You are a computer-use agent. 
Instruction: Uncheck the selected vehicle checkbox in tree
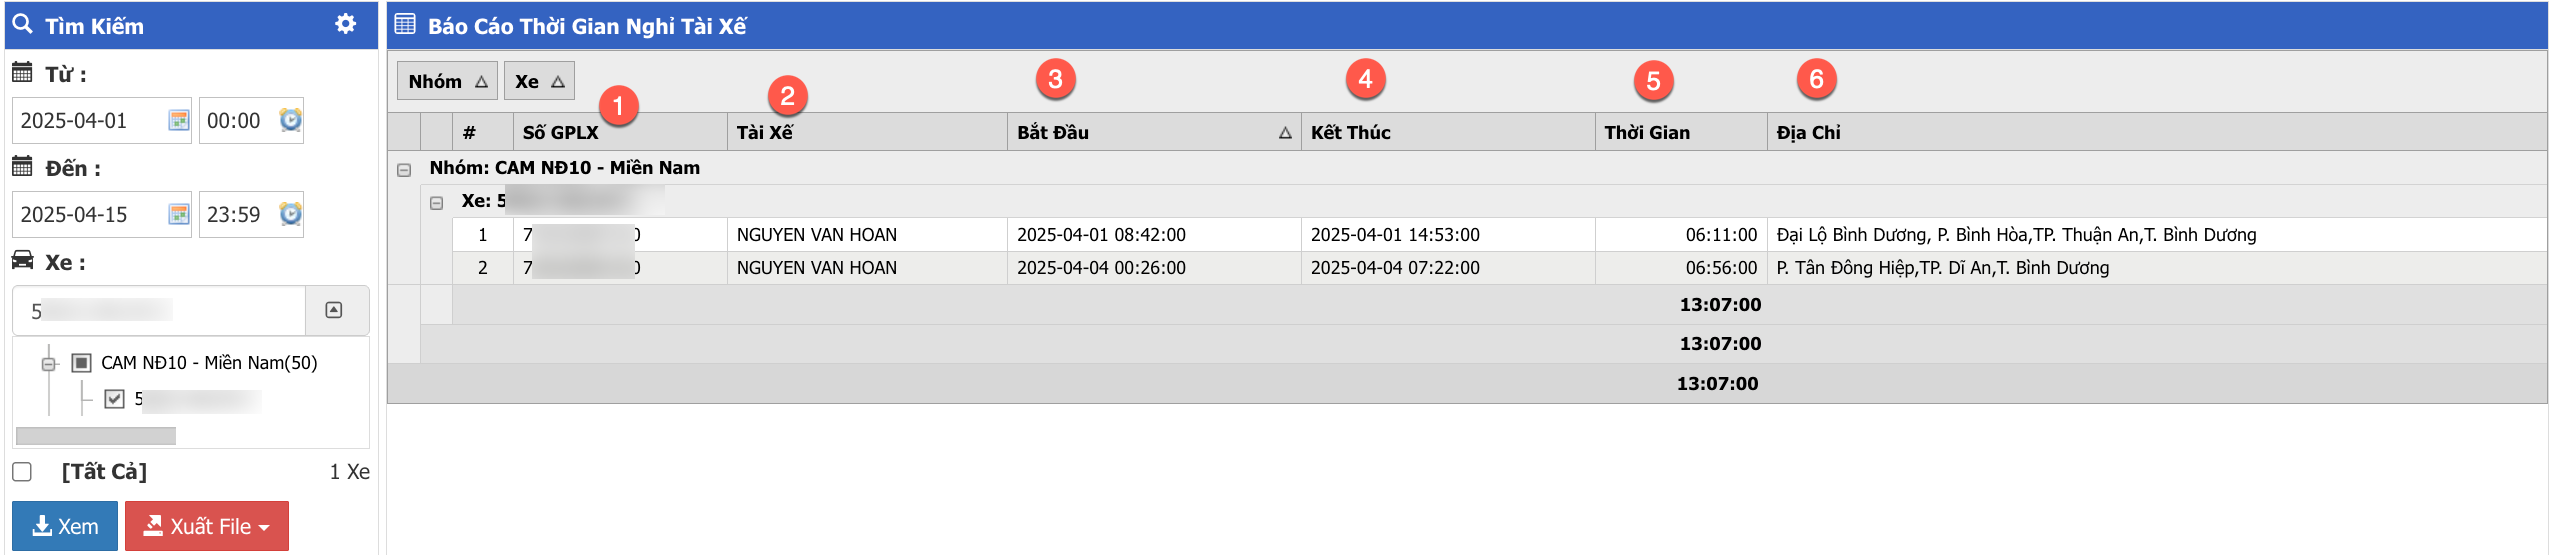click(115, 399)
